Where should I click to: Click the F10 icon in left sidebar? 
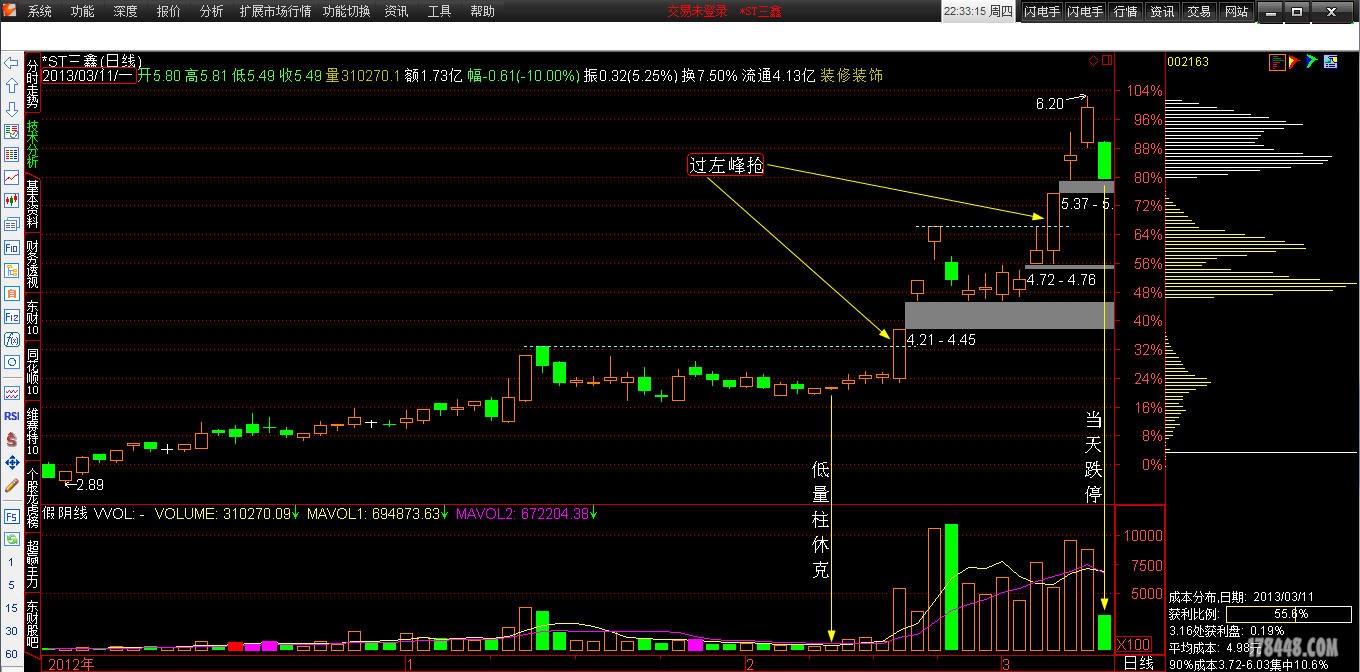(x=11, y=247)
